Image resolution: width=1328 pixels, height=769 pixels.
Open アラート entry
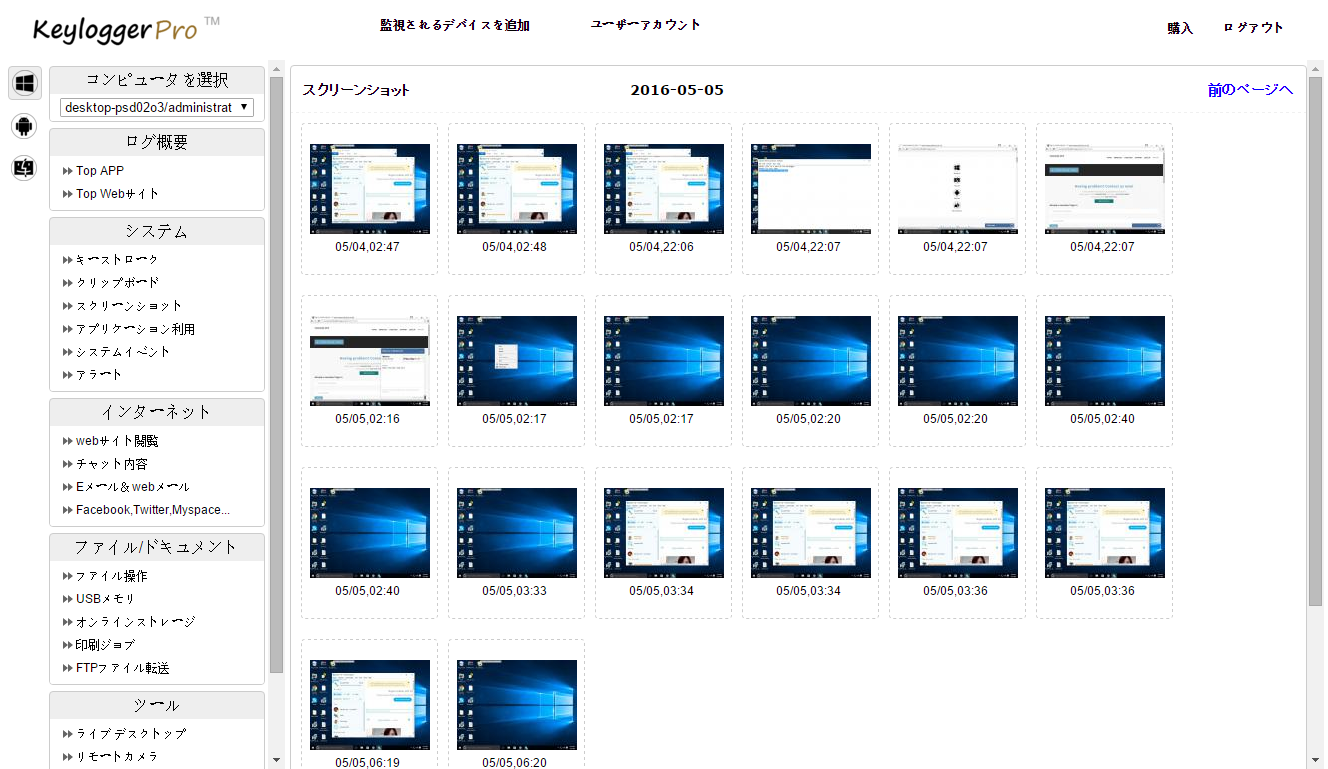point(99,375)
